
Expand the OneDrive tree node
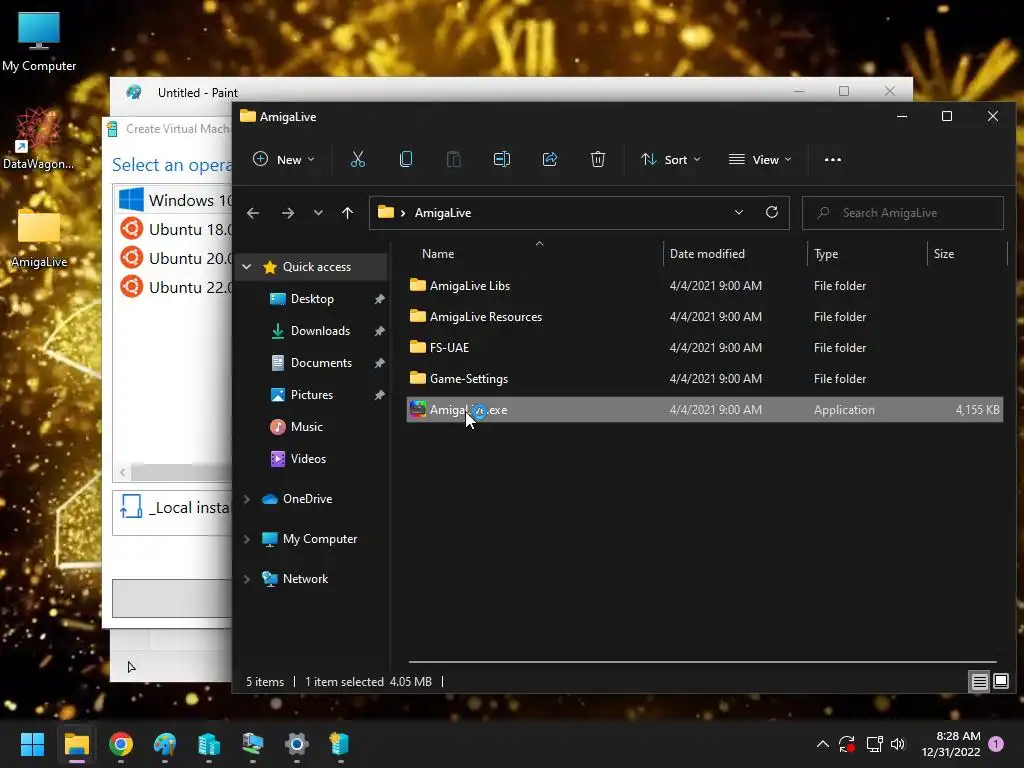coord(247,499)
